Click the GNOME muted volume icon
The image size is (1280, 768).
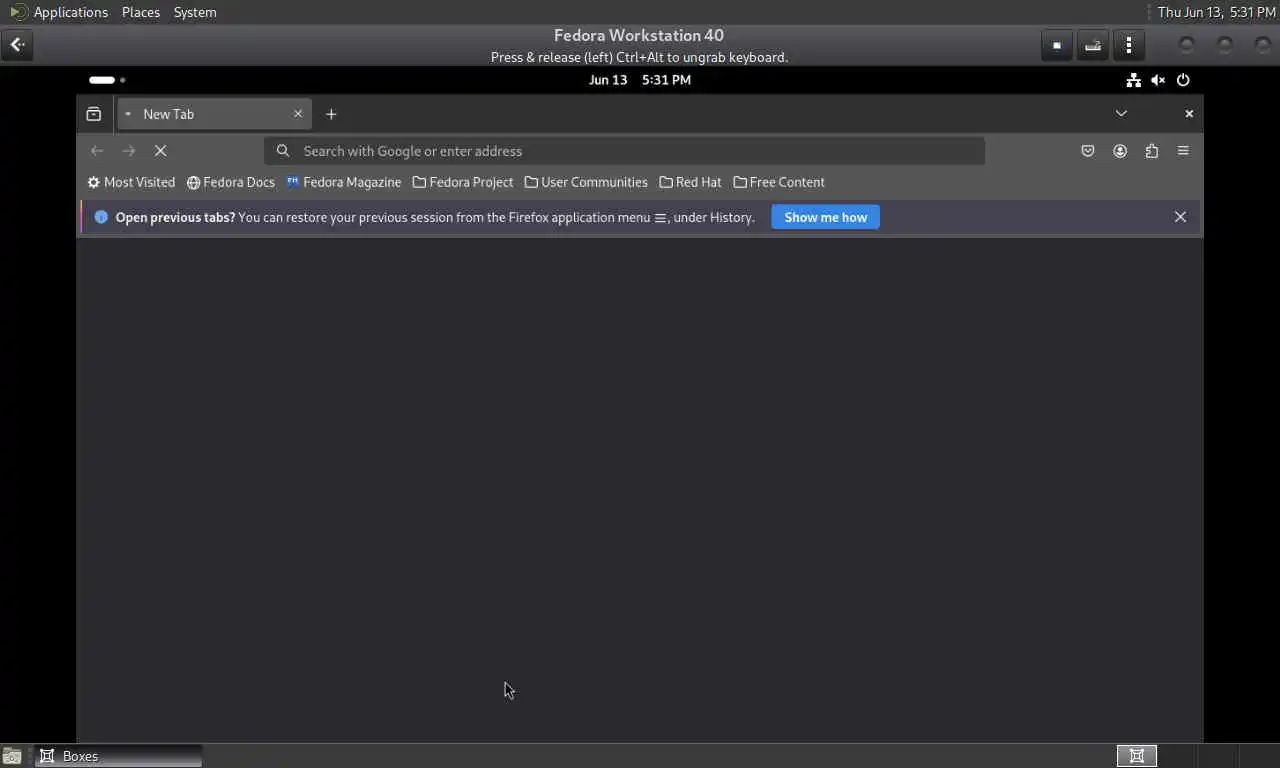pyautogui.click(x=1158, y=80)
